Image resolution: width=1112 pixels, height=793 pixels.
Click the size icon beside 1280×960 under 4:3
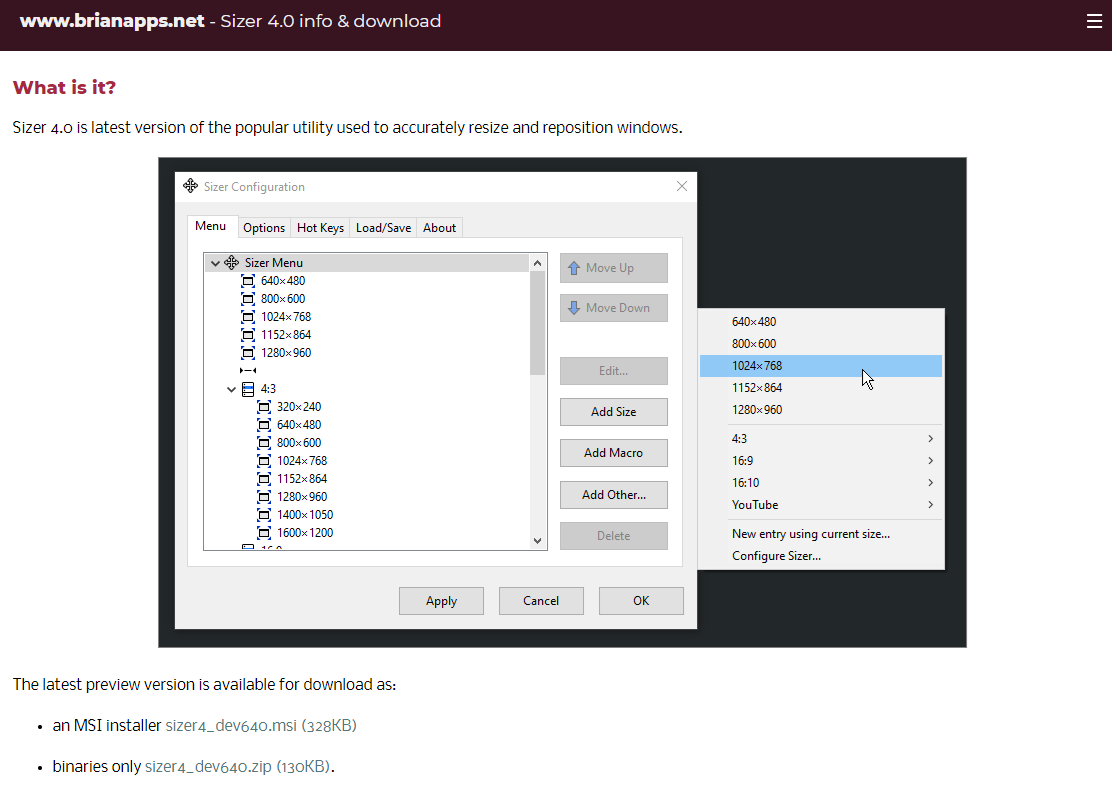(264, 497)
